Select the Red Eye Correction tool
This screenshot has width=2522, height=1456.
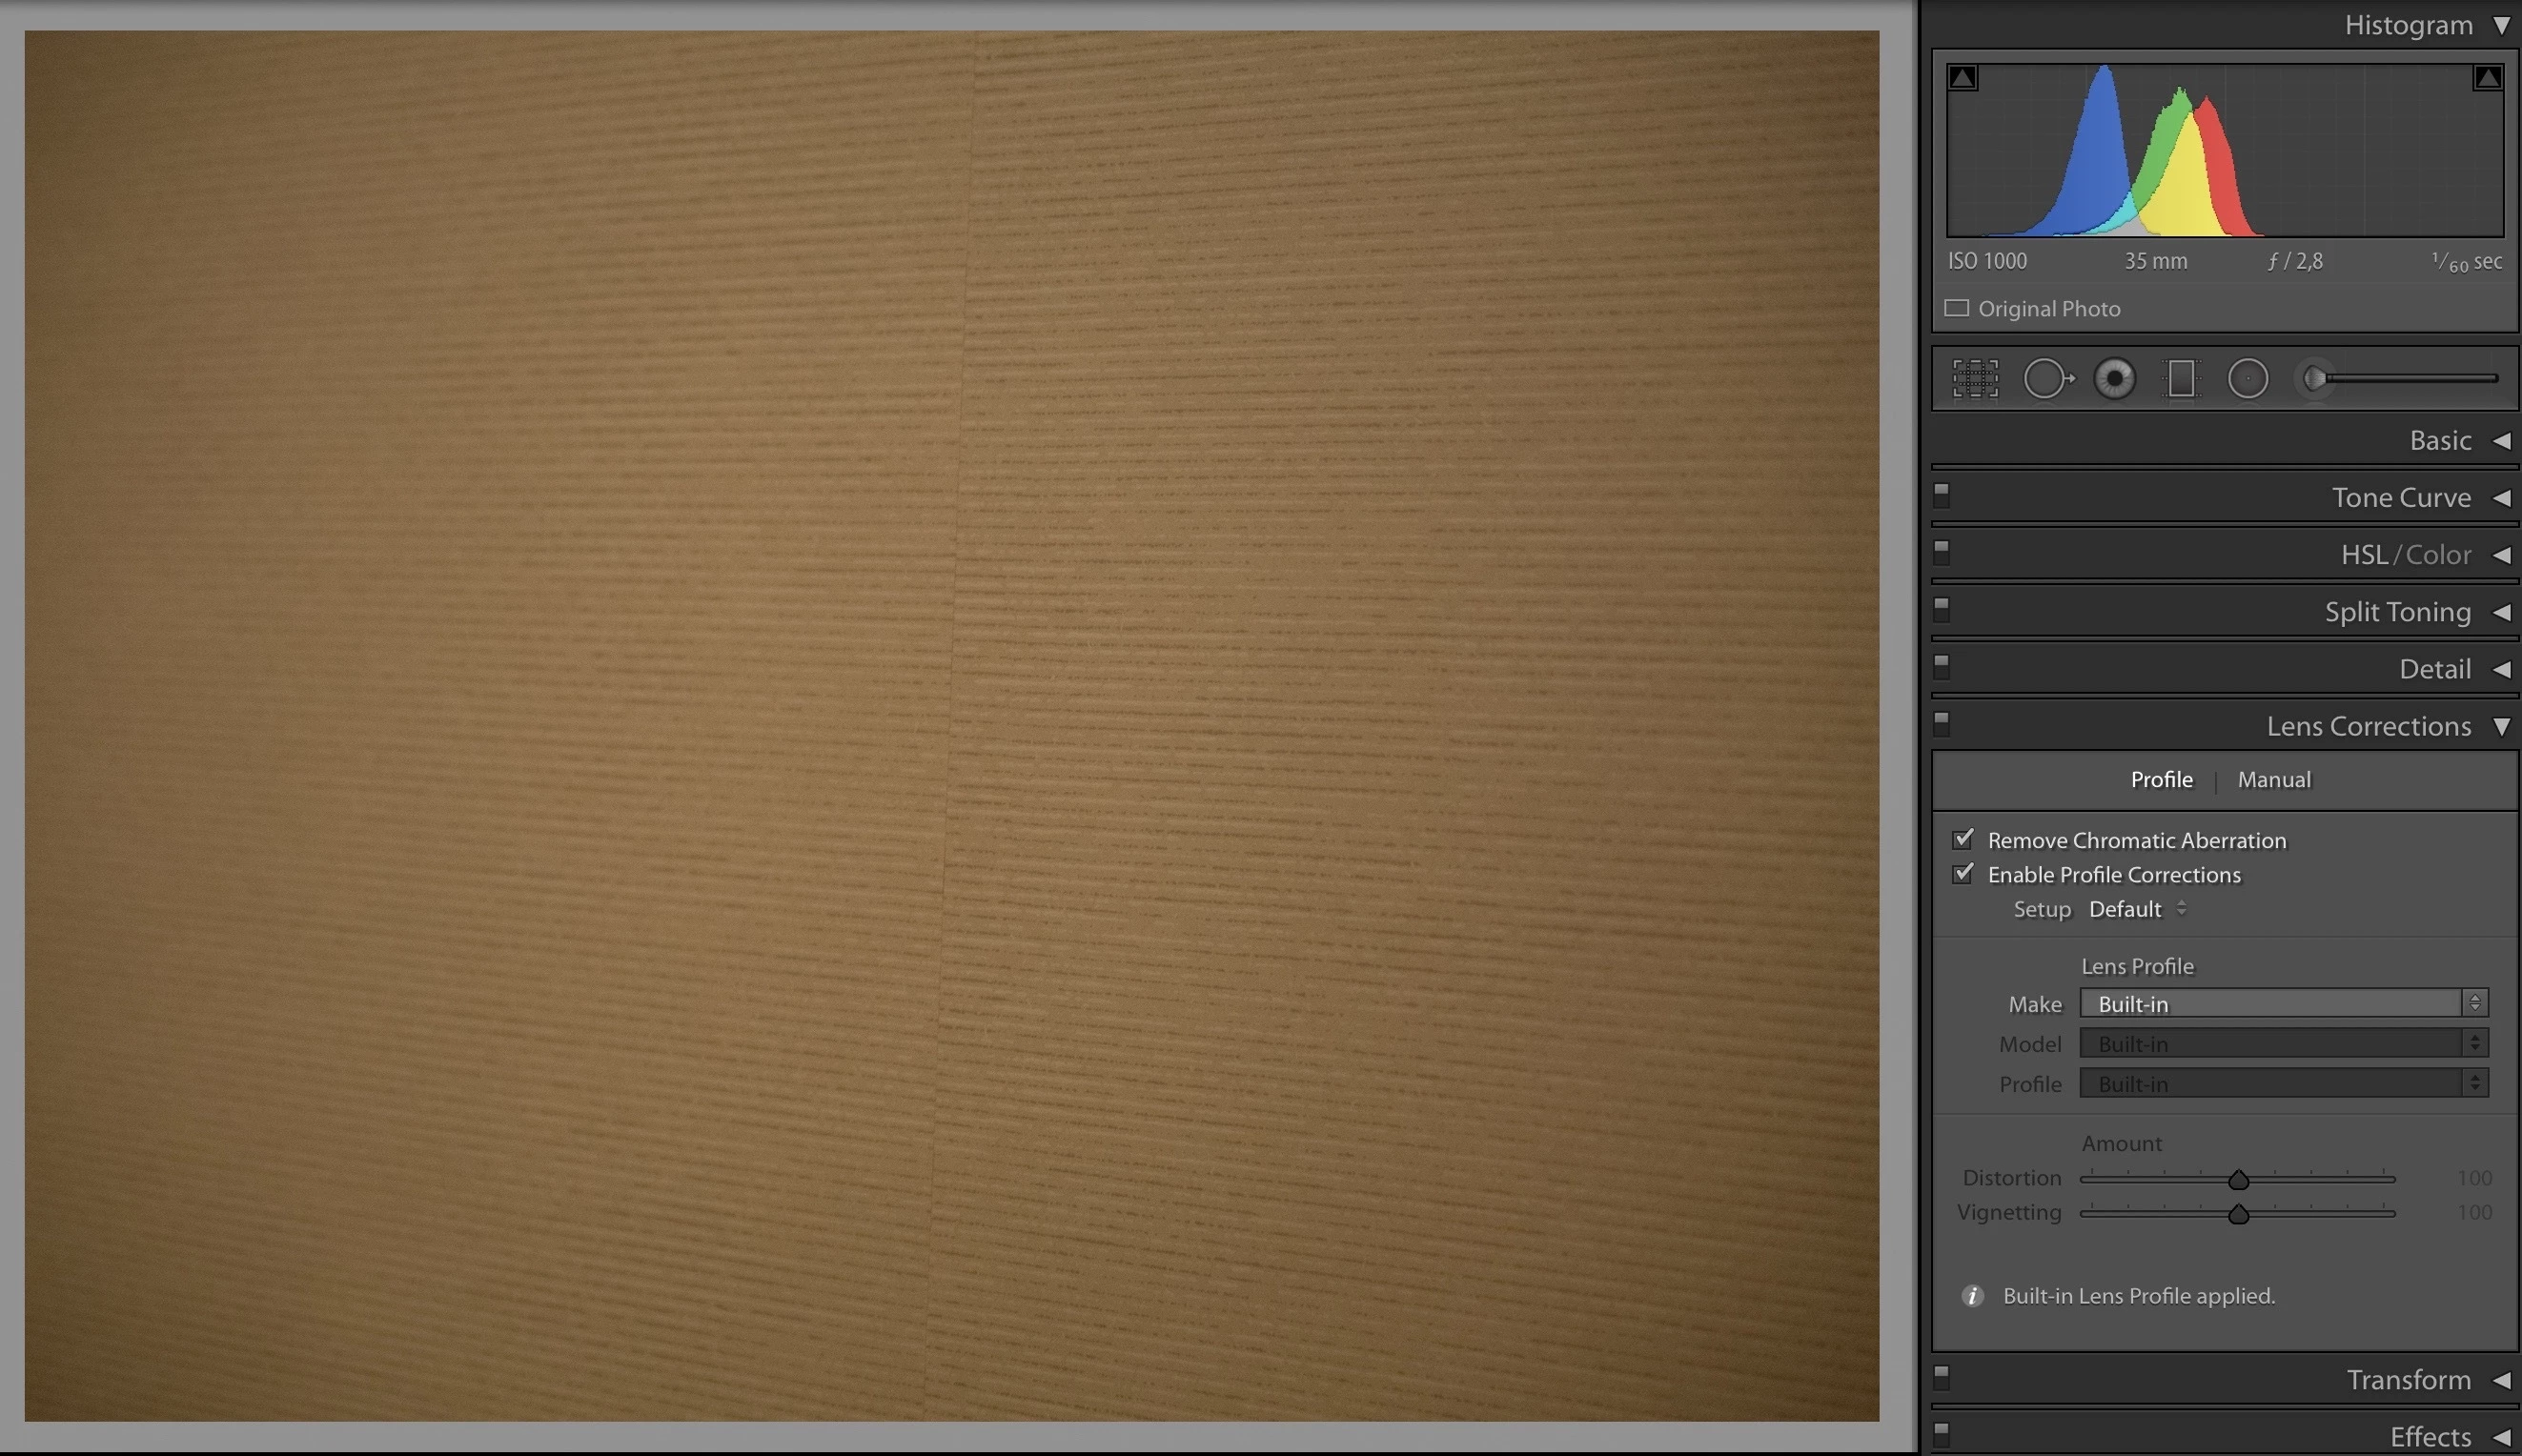(2114, 379)
